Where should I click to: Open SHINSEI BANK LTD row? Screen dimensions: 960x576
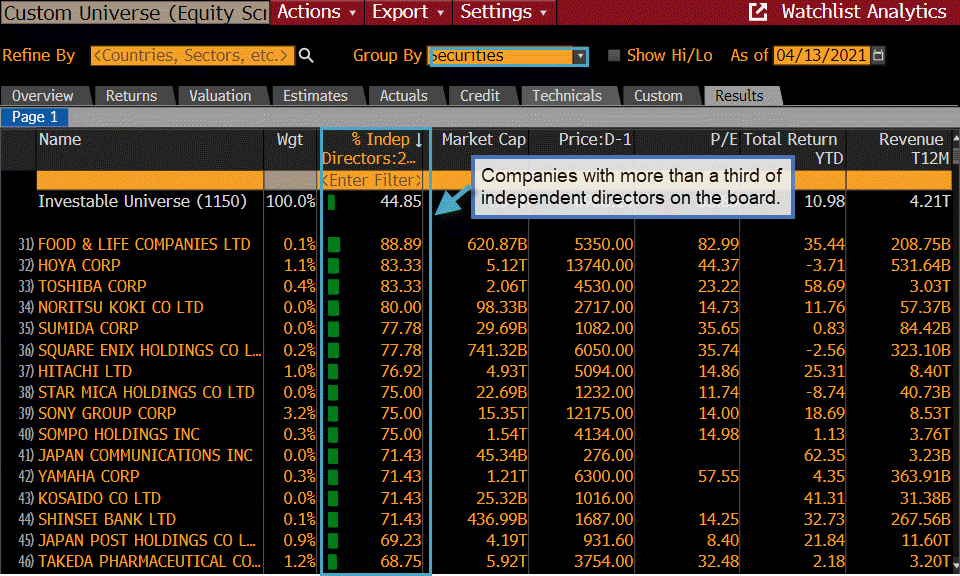pyautogui.click(x=107, y=520)
